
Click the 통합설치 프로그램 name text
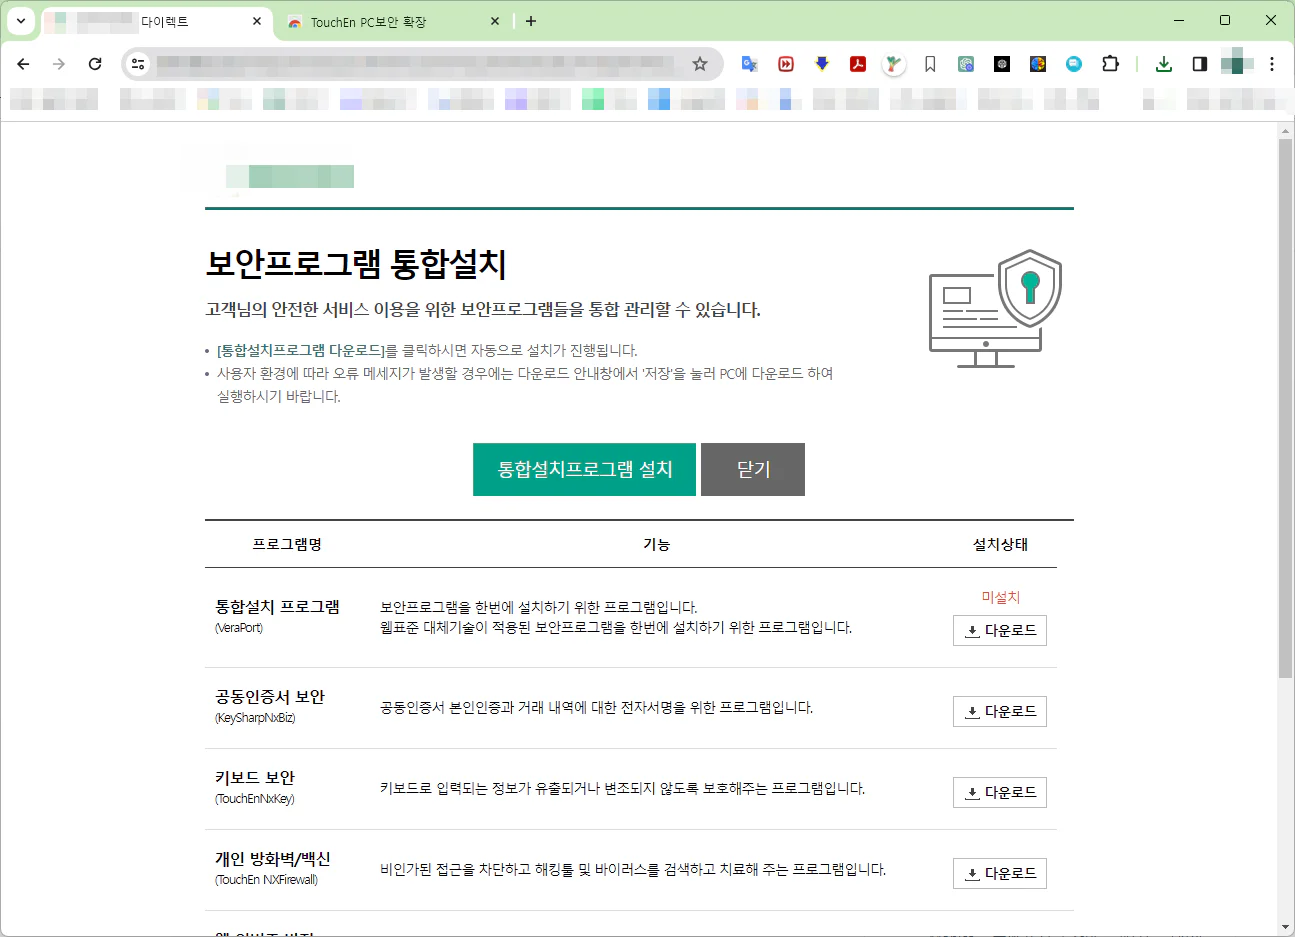[x=277, y=607]
